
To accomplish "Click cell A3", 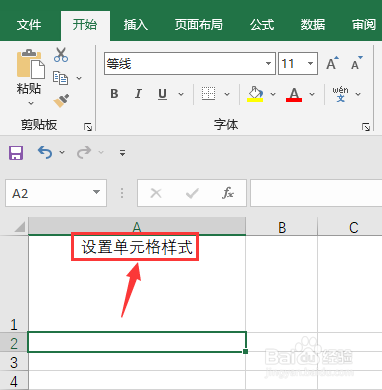I will 137,361.
